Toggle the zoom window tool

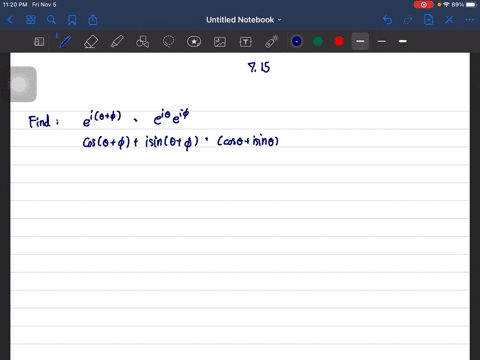[x=39, y=42]
